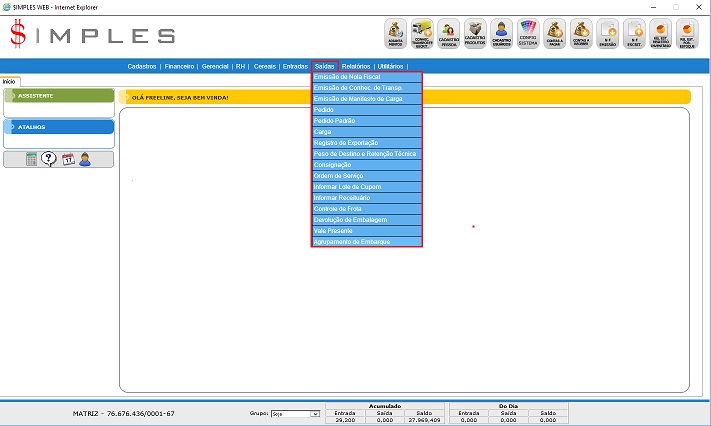Viewport: 711px width, 426px height.
Task: Open the NF Emissão icon
Action: (x=607, y=33)
